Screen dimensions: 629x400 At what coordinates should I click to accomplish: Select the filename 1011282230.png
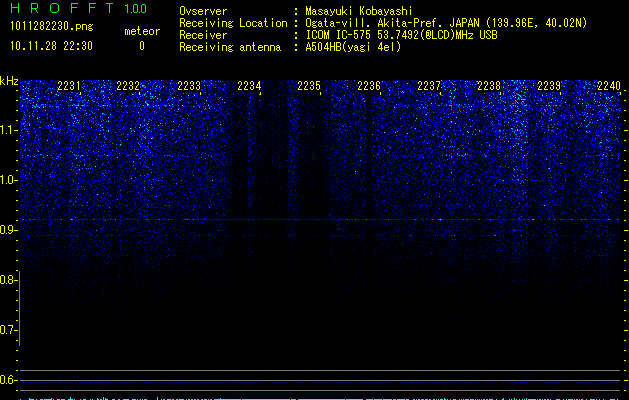click(52, 26)
